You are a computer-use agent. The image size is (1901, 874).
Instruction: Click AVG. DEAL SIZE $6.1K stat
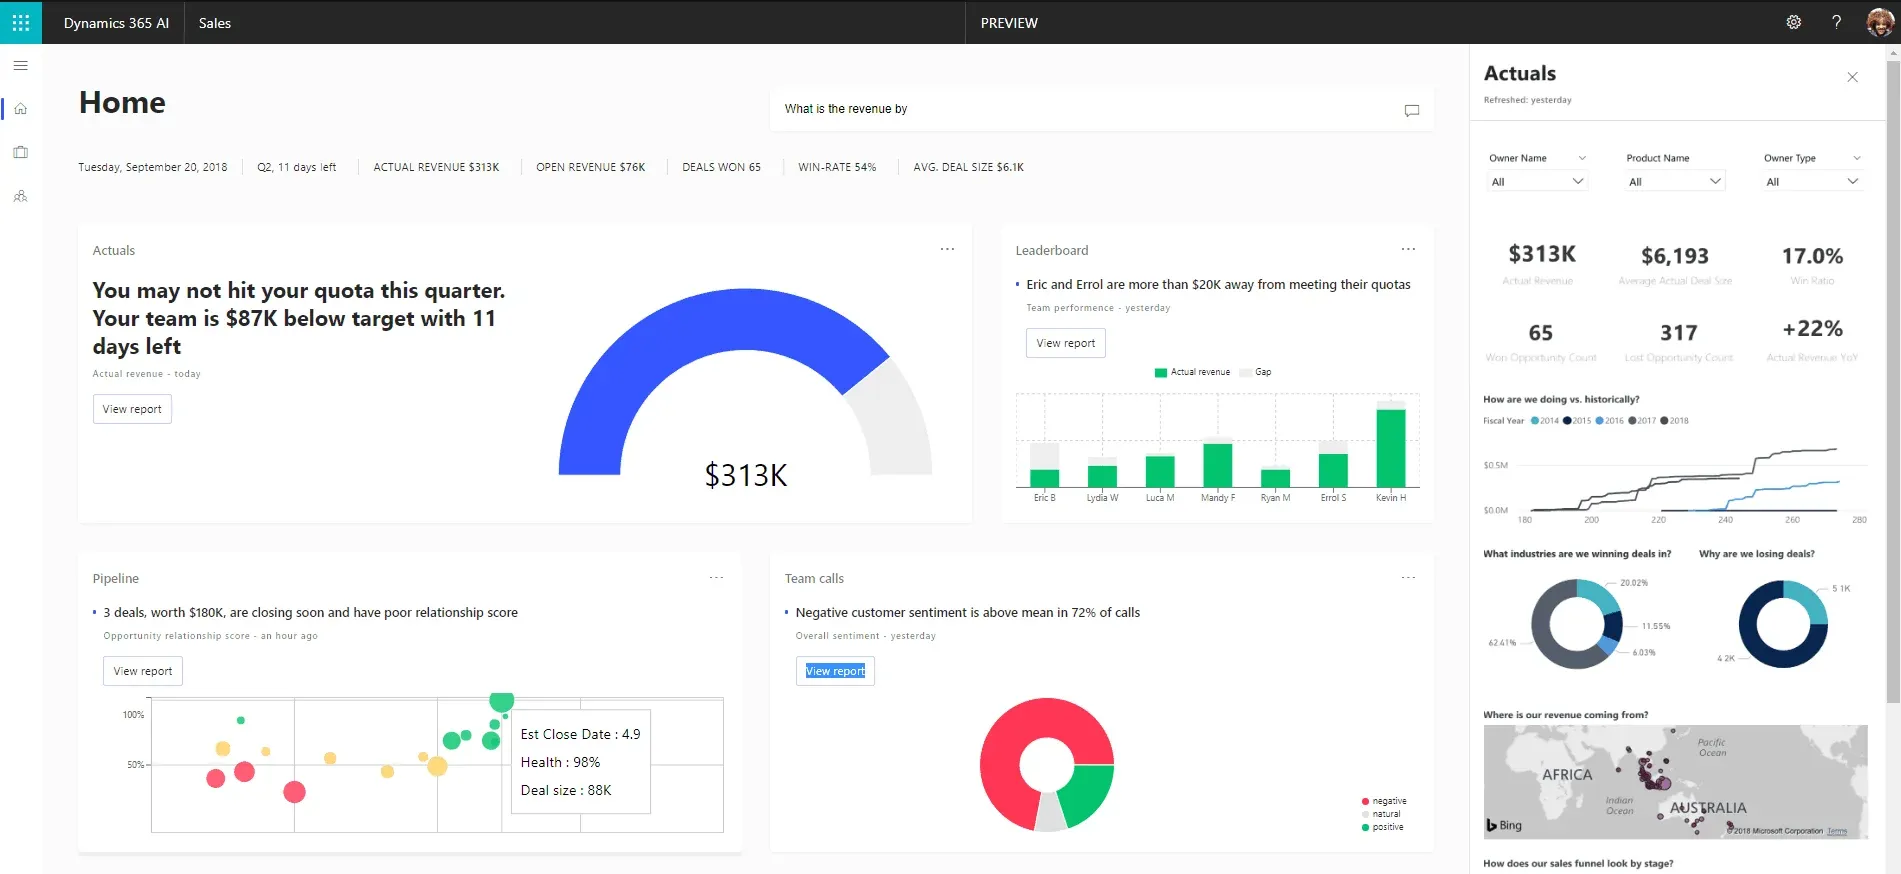pos(968,167)
